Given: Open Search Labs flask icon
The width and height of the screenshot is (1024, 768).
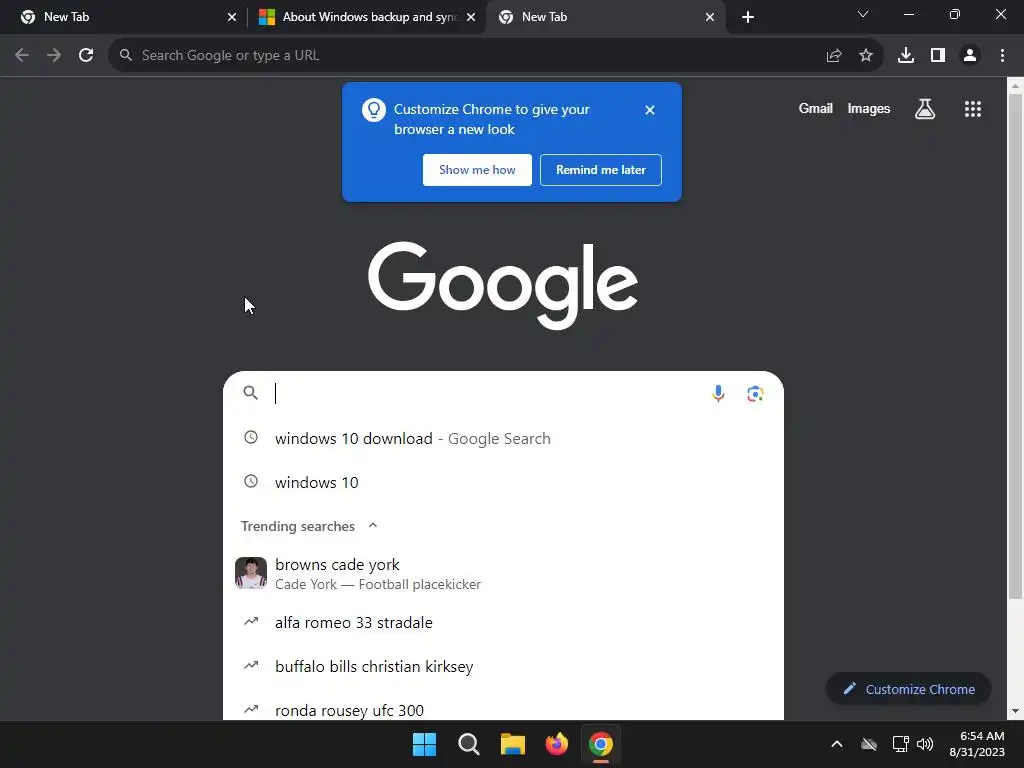Looking at the screenshot, I should pyautogui.click(x=925, y=109).
